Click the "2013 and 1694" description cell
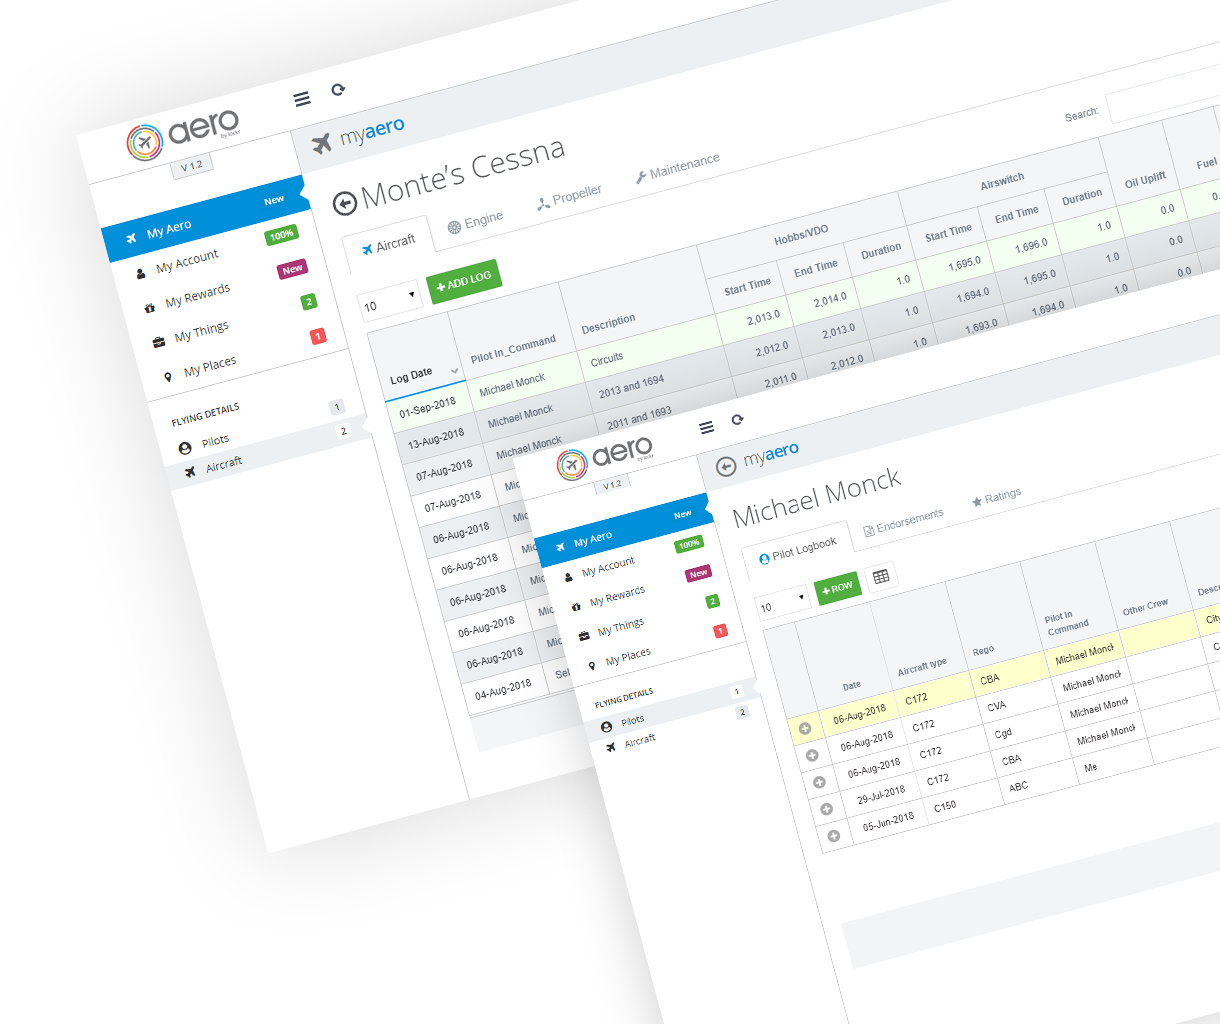 [632, 386]
